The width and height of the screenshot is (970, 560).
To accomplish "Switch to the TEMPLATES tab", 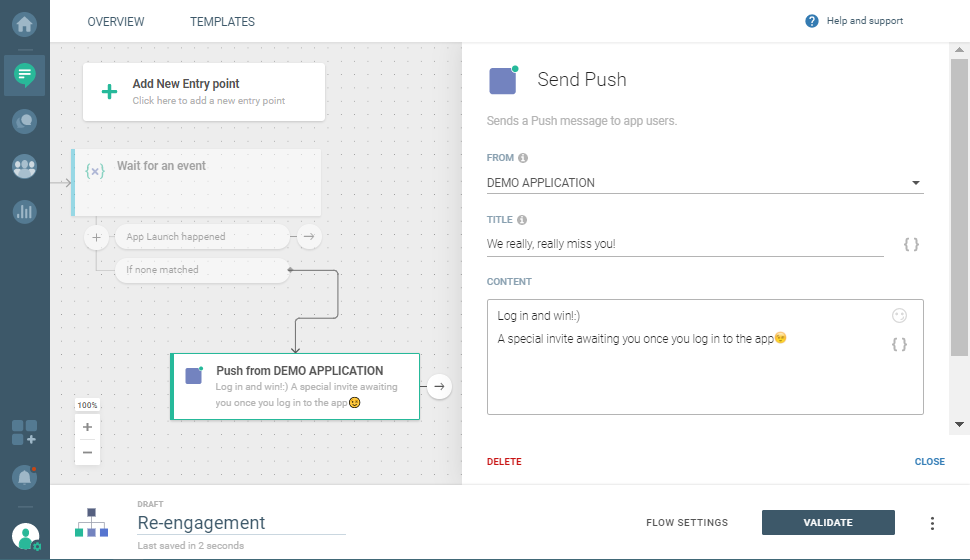I will pos(222,22).
